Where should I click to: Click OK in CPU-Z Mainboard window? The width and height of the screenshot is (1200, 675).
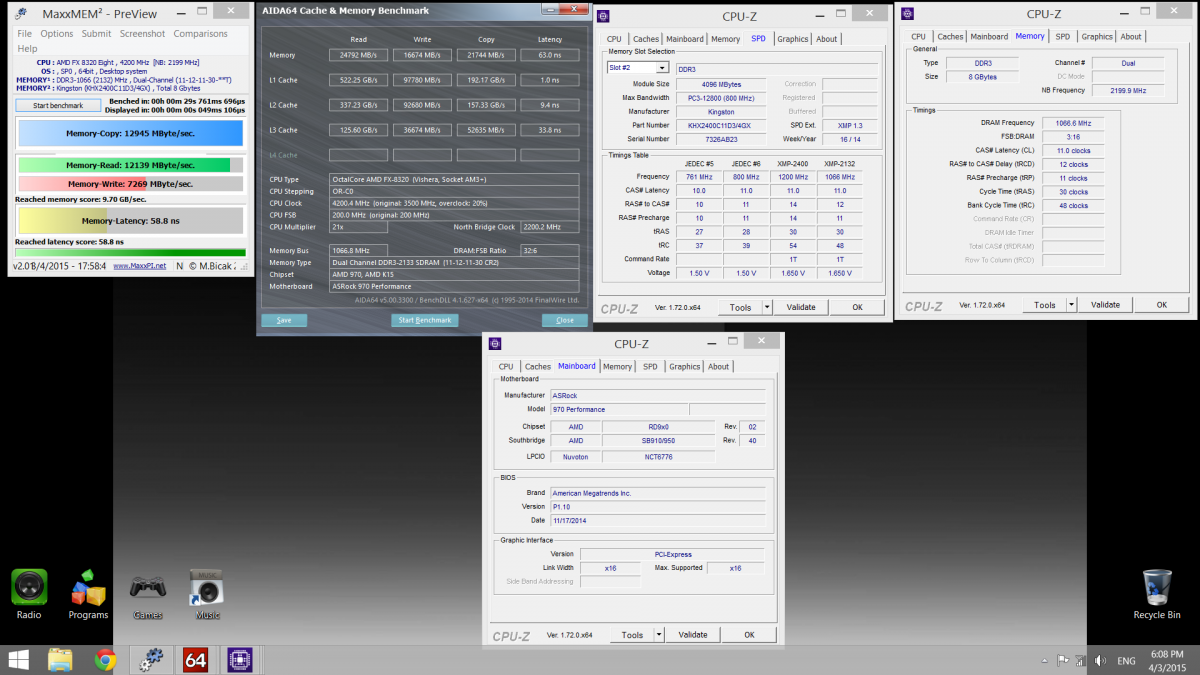click(x=749, y=635)
